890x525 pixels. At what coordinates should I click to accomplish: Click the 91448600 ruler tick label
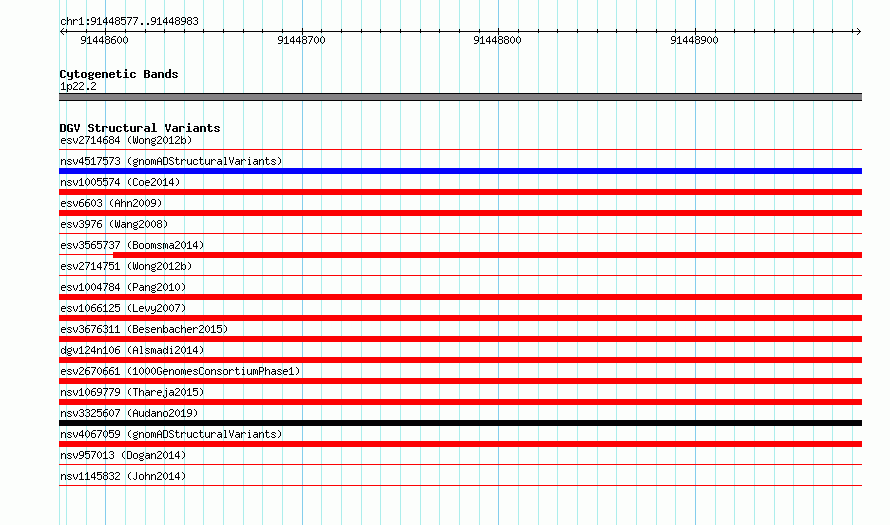click(104, 40)
